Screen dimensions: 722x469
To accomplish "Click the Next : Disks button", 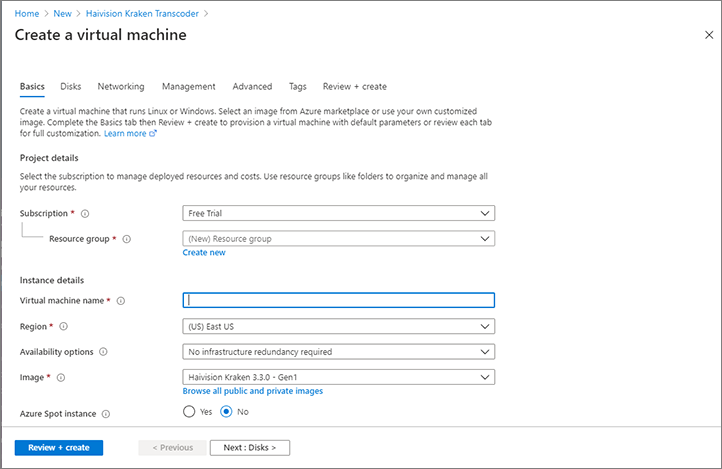I will 249,447.
